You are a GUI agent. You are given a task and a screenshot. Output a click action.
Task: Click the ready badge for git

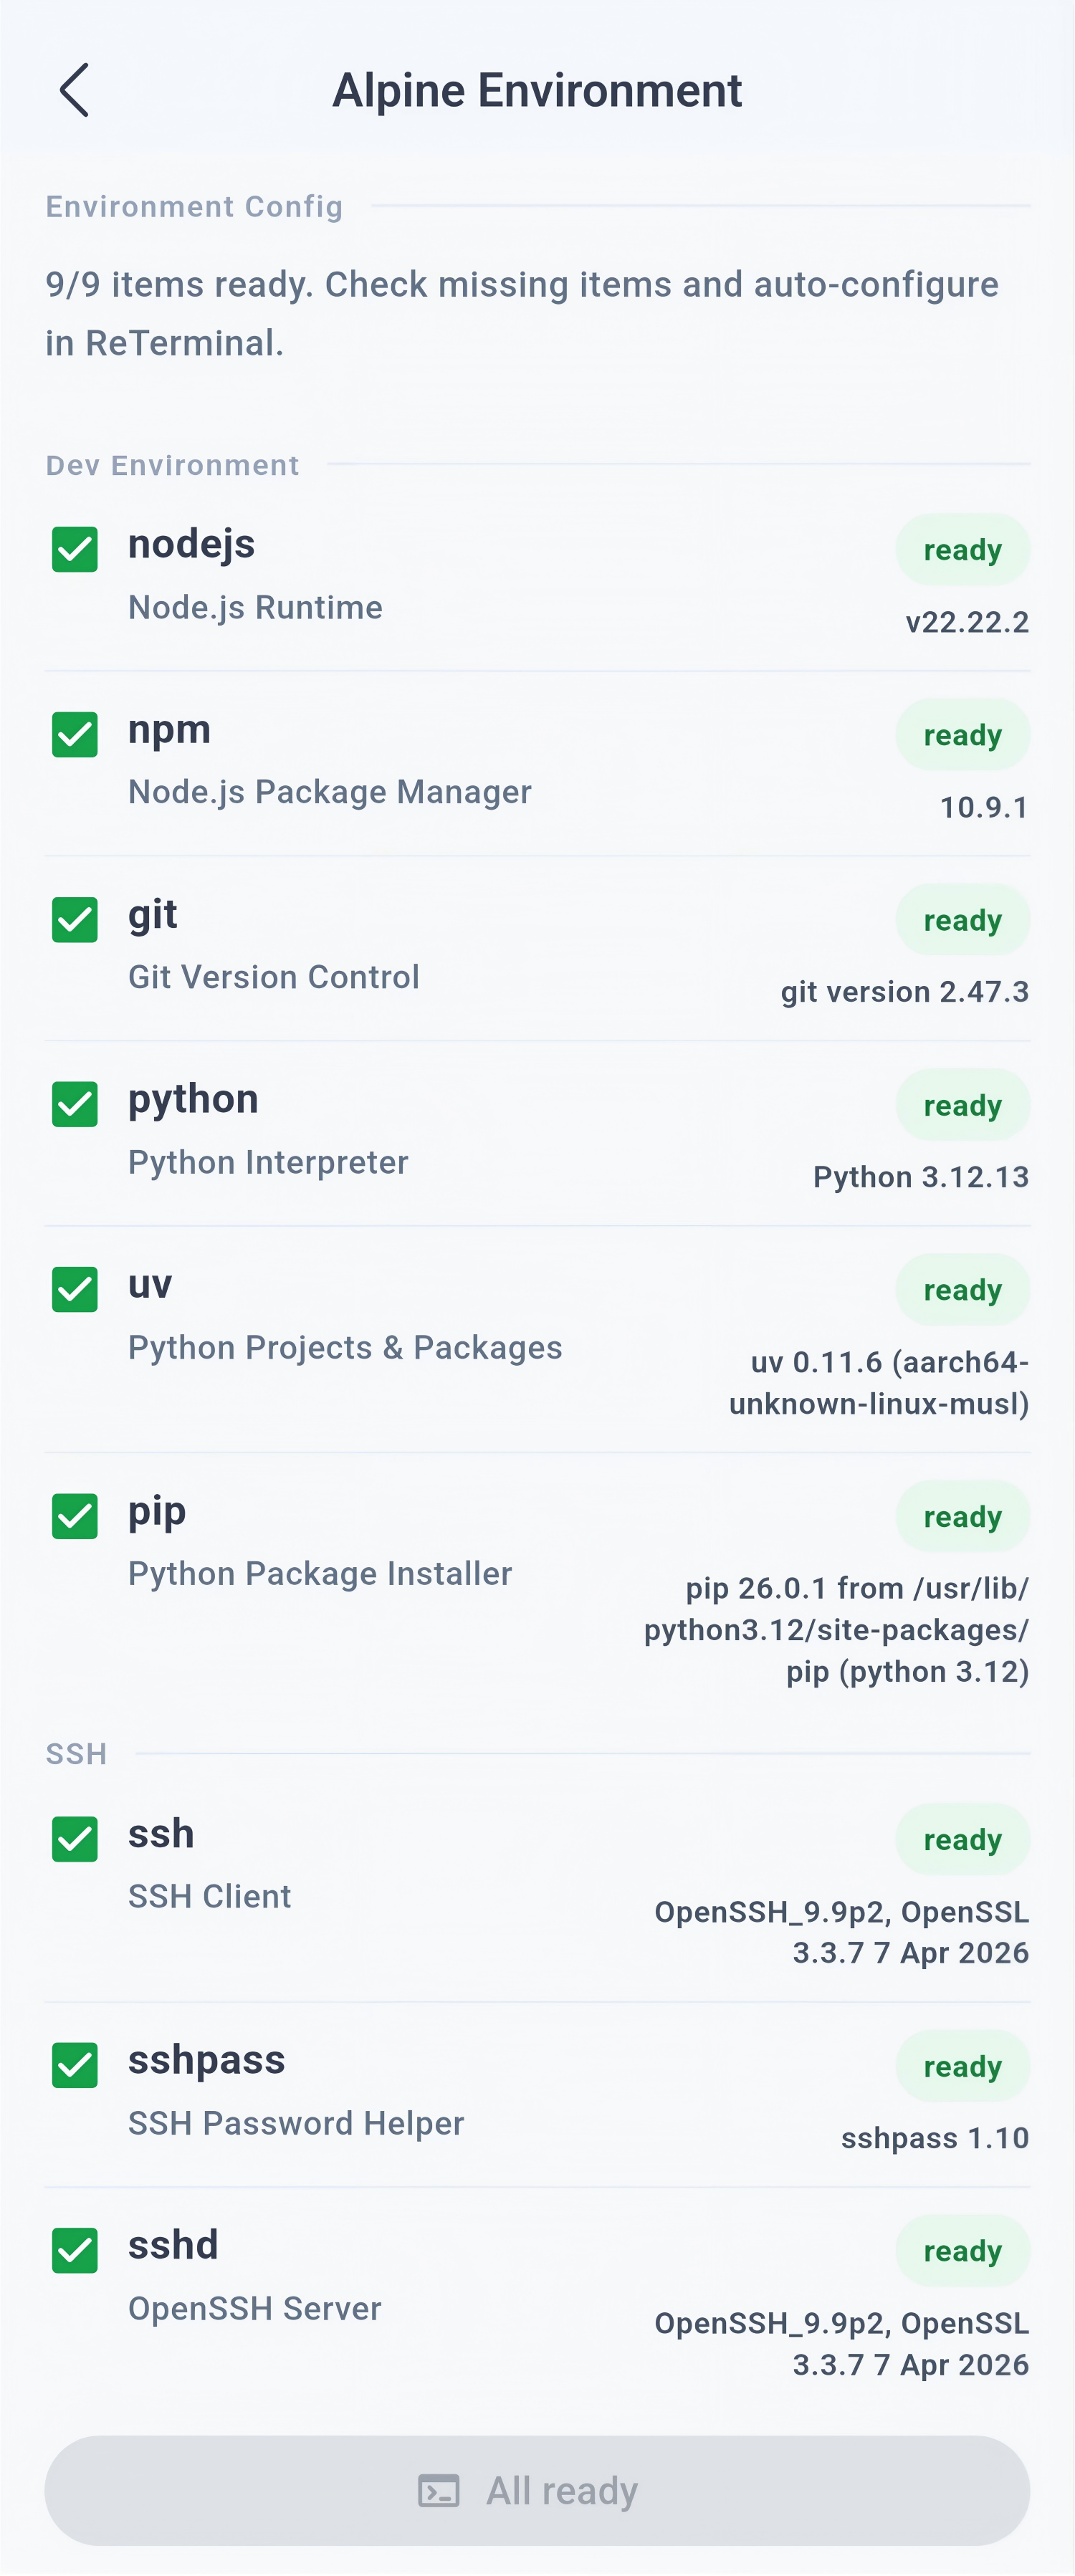click(962, 920)
